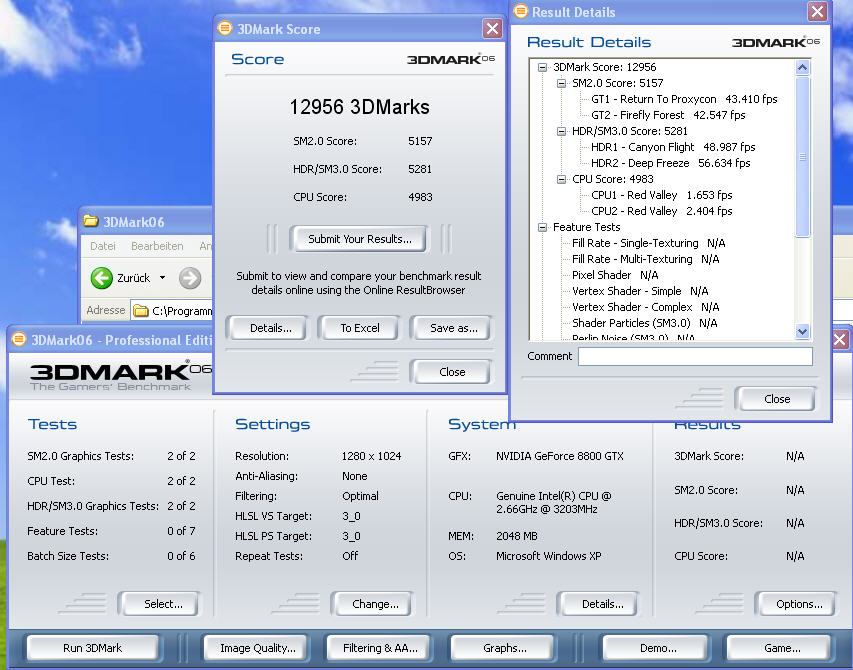Select Vertex Shader - Simple row
The image size is (853, 670).
tap(640, 291)
